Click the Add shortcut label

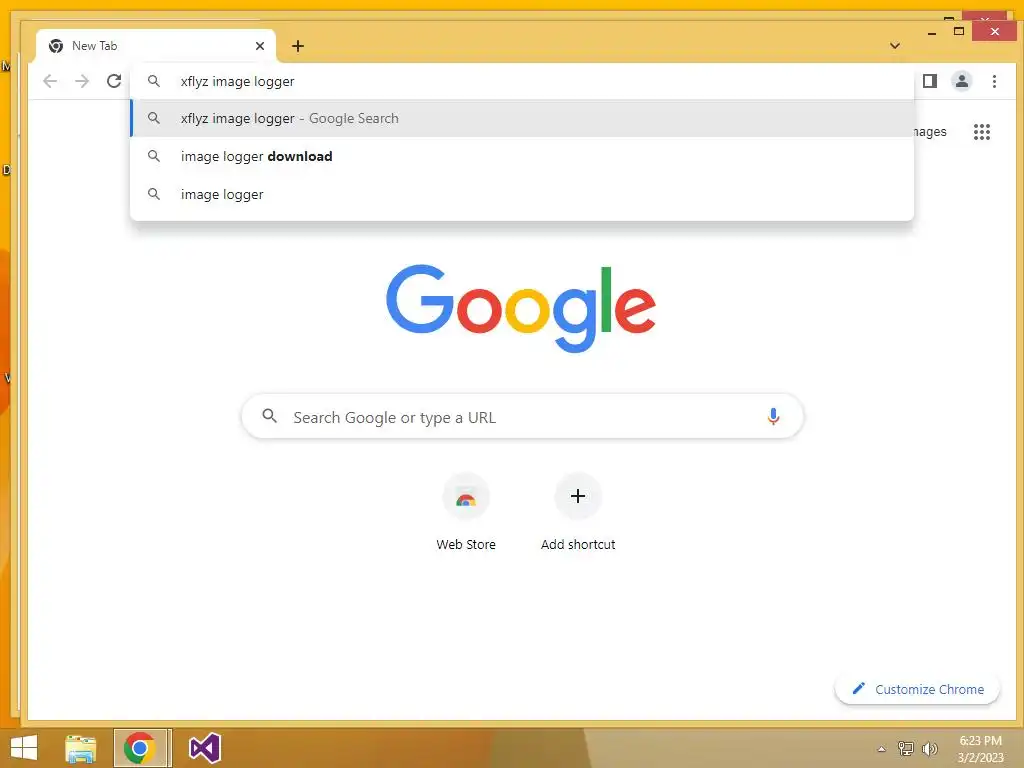click(x=578, y=545)
